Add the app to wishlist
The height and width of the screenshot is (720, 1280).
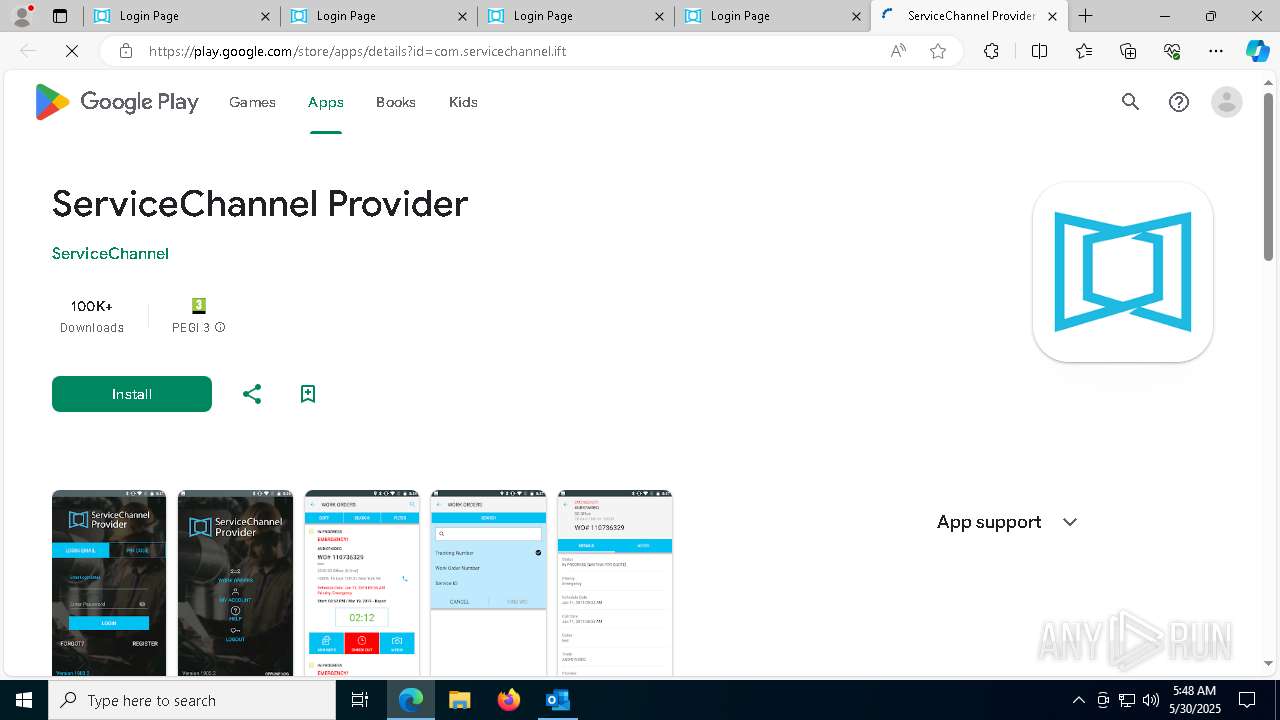[x=308, y=394]
